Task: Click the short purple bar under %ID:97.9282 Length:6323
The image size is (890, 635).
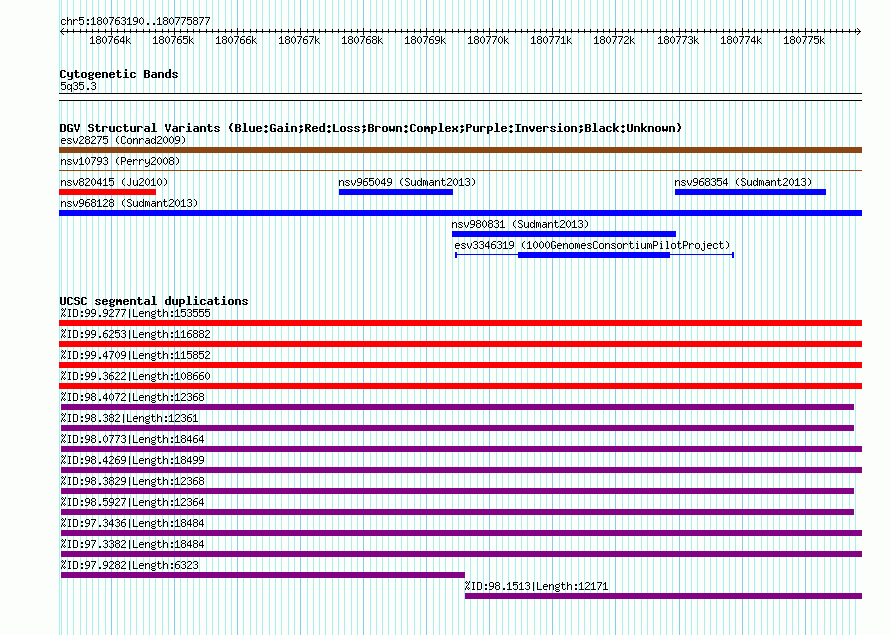Action: coord(263,575)
